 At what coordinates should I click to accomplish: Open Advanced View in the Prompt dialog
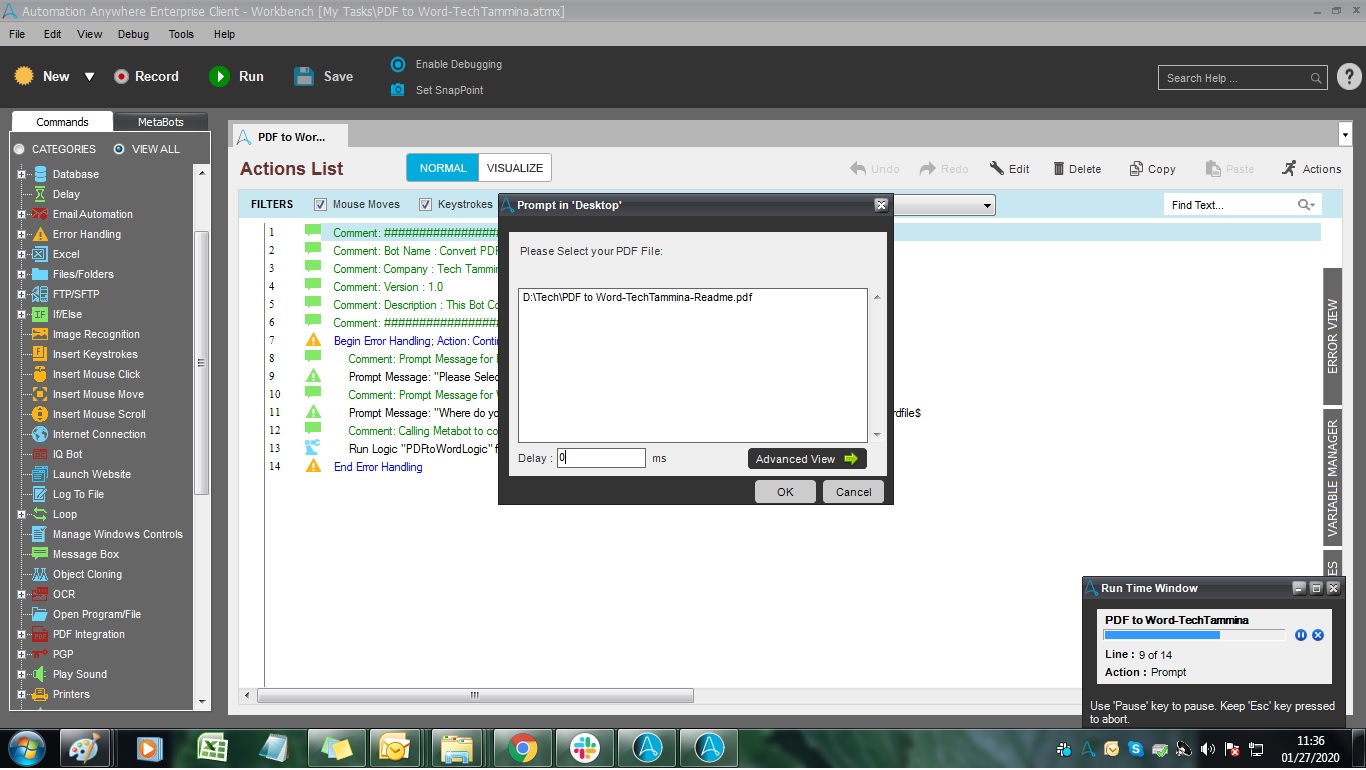[807, 459]
